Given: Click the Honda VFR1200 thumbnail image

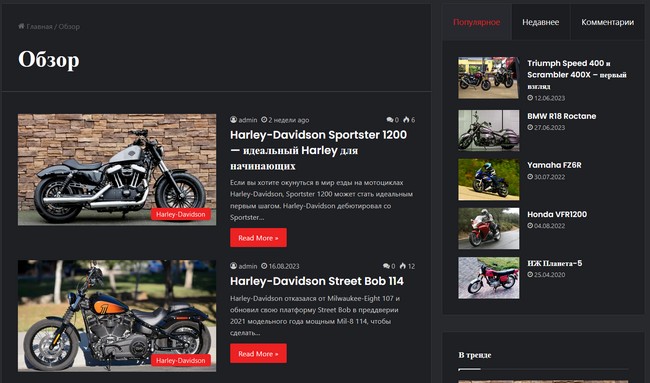Looking at the screenshot, I should coord(488,228).
